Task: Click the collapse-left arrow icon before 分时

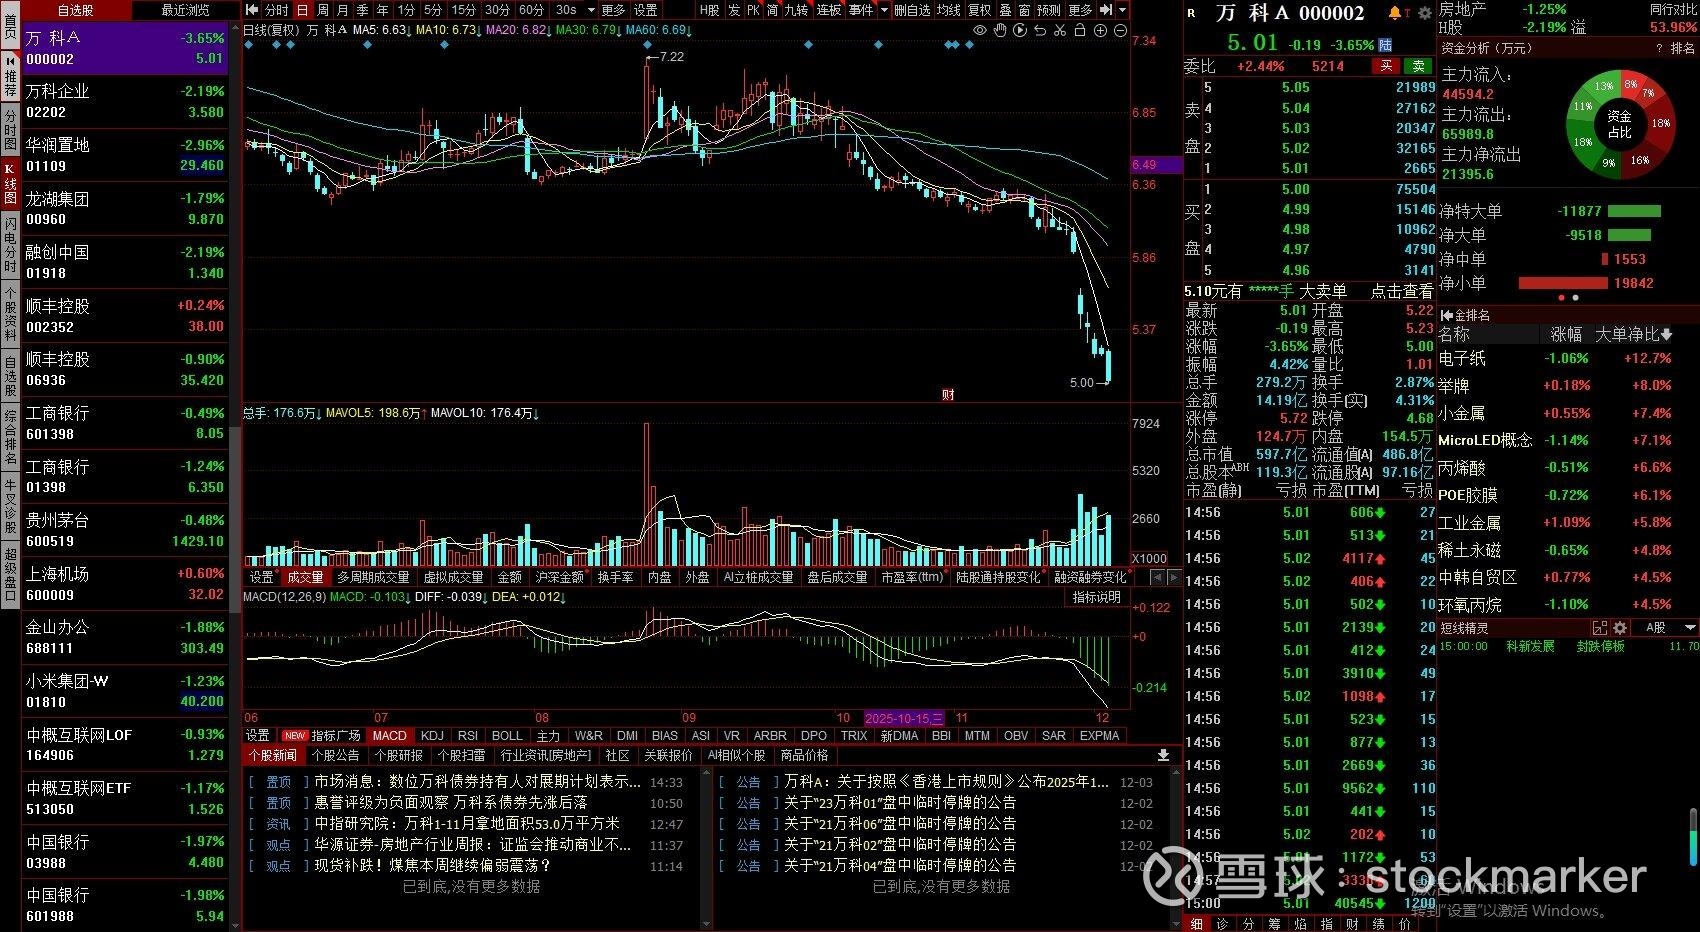Action: click(251, 10)
